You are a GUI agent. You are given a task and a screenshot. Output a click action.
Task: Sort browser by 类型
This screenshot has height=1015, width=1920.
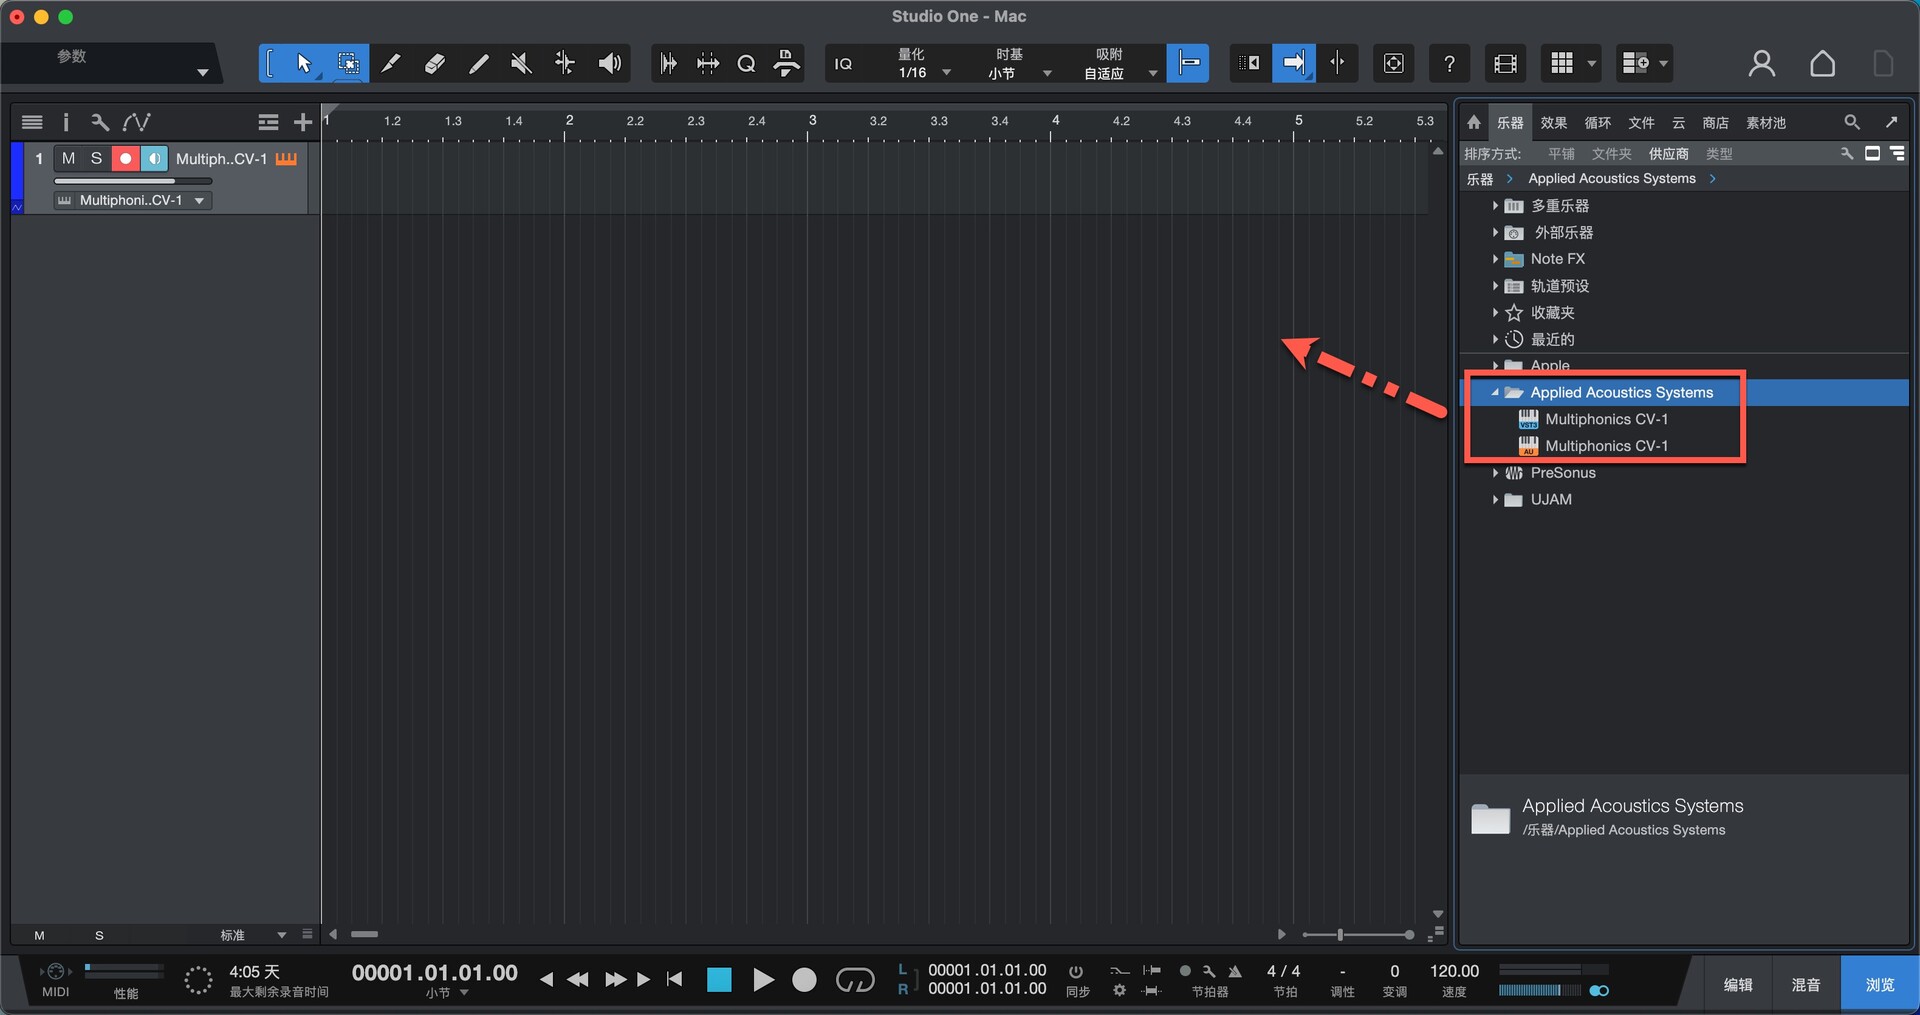click(1719, 154)
